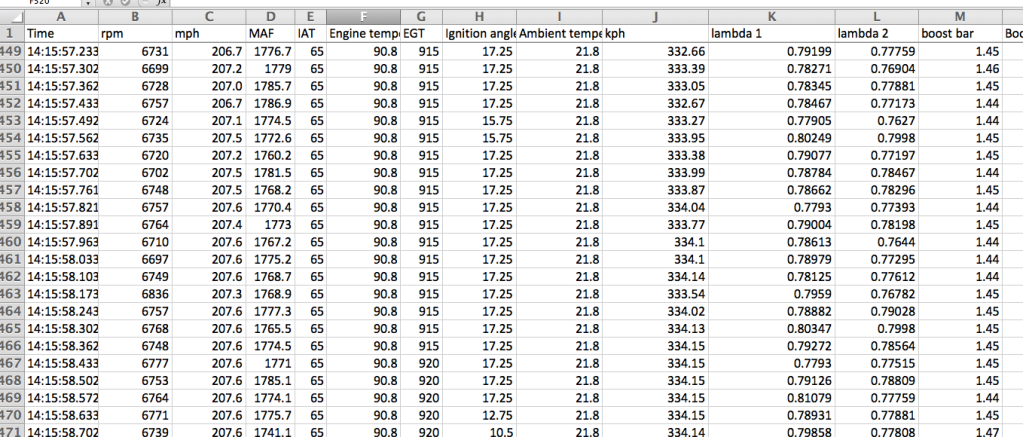Click the 'mph' header cell
The height and width of the screenshot is (437, 1023).
tap(209, 33)
